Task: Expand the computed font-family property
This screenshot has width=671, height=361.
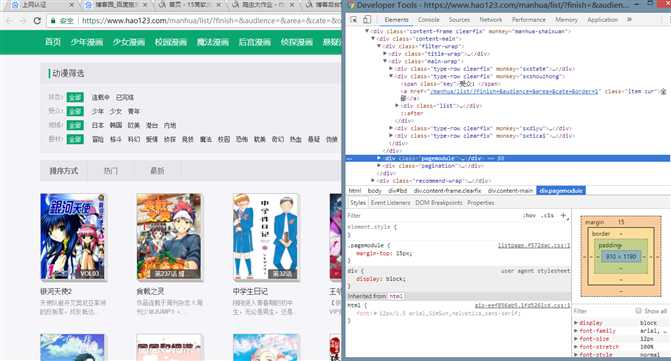Action: pos(576,331)
